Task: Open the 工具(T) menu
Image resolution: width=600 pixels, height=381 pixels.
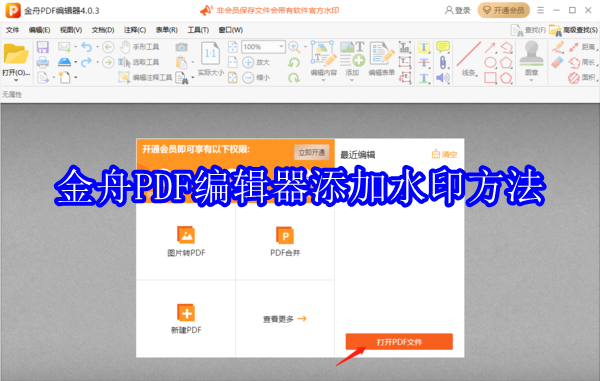Action: point(198,30)
